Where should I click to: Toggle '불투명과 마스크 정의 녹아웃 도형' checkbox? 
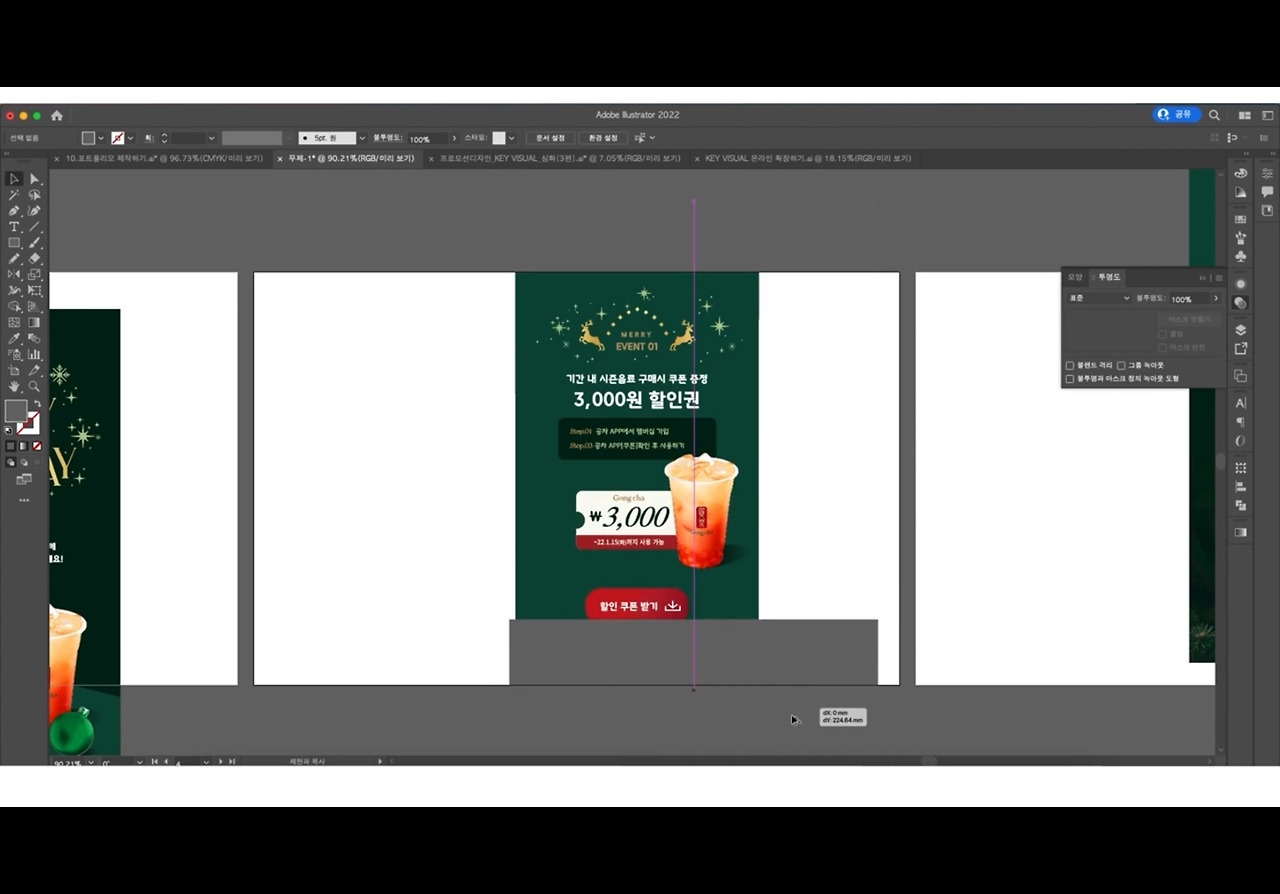[1070, 379]
